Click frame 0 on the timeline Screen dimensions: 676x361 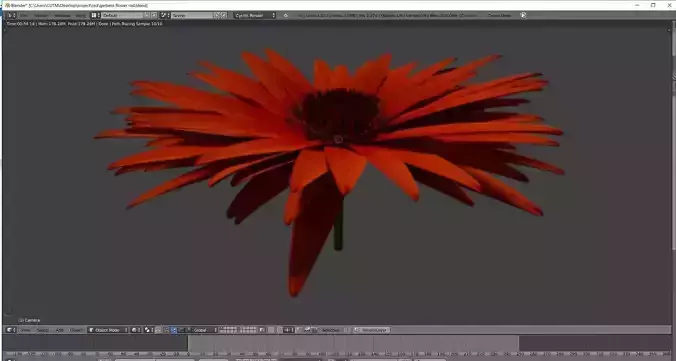(x=188, y=354)
